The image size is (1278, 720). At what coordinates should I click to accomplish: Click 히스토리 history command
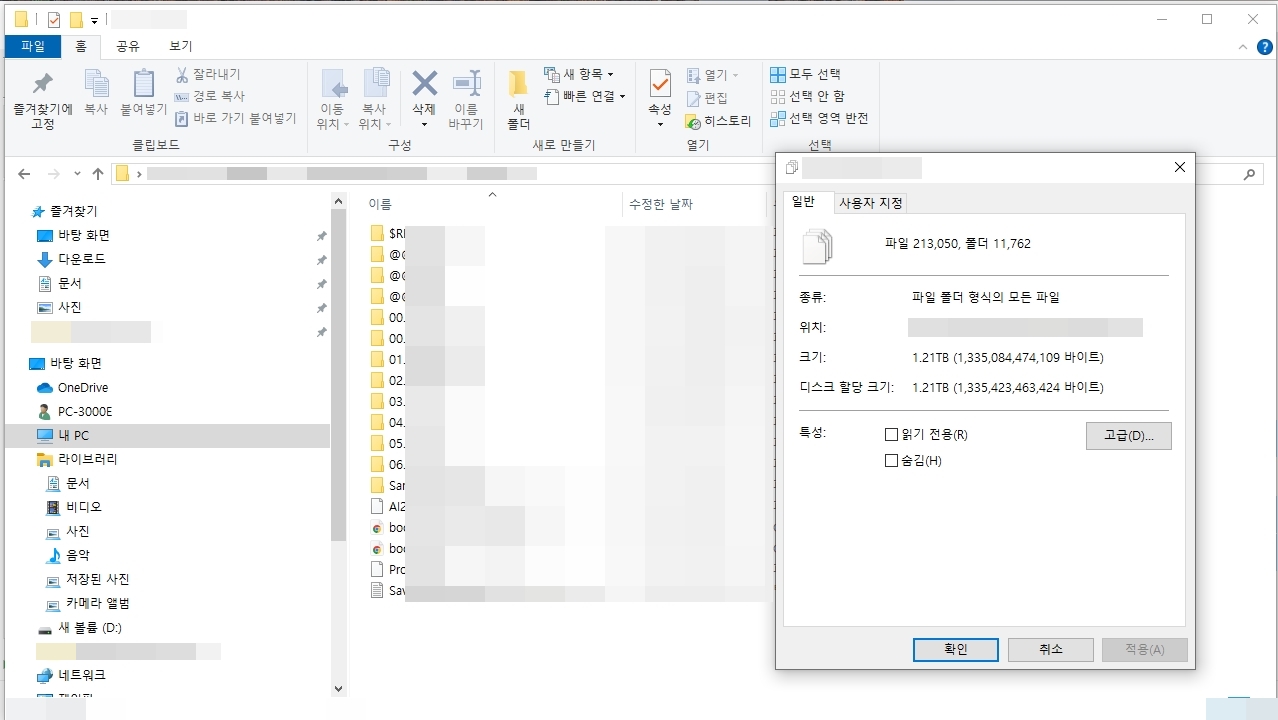[718, 121]
